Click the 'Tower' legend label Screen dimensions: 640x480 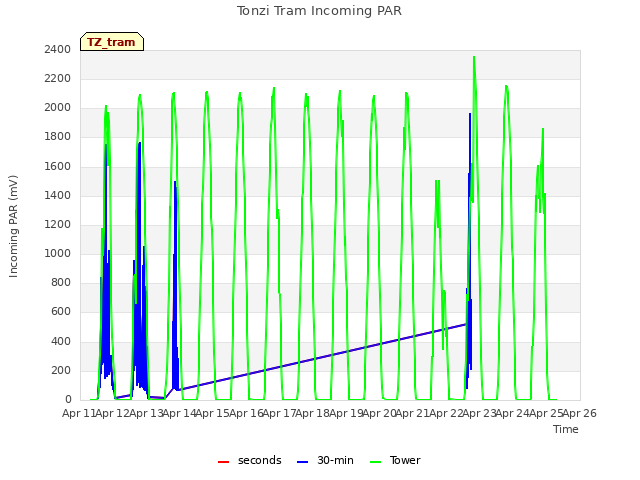tap(405, 460)
